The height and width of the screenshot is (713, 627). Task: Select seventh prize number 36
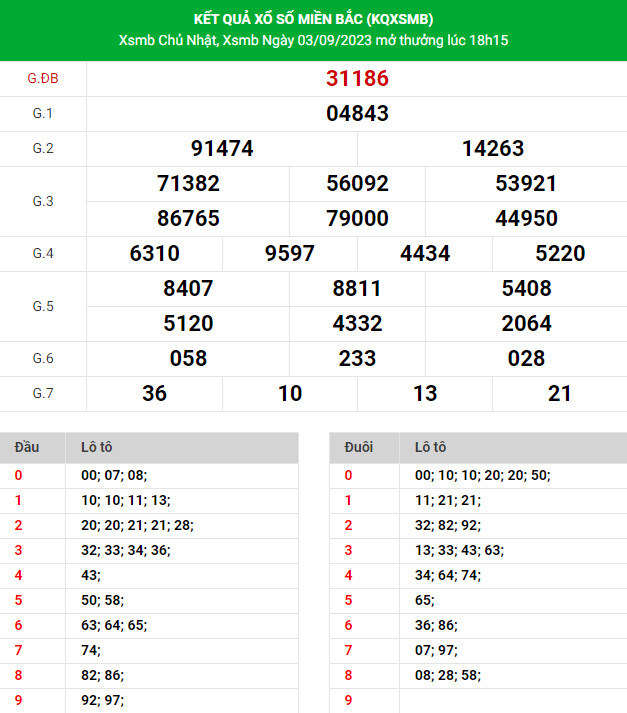(155, 393)
